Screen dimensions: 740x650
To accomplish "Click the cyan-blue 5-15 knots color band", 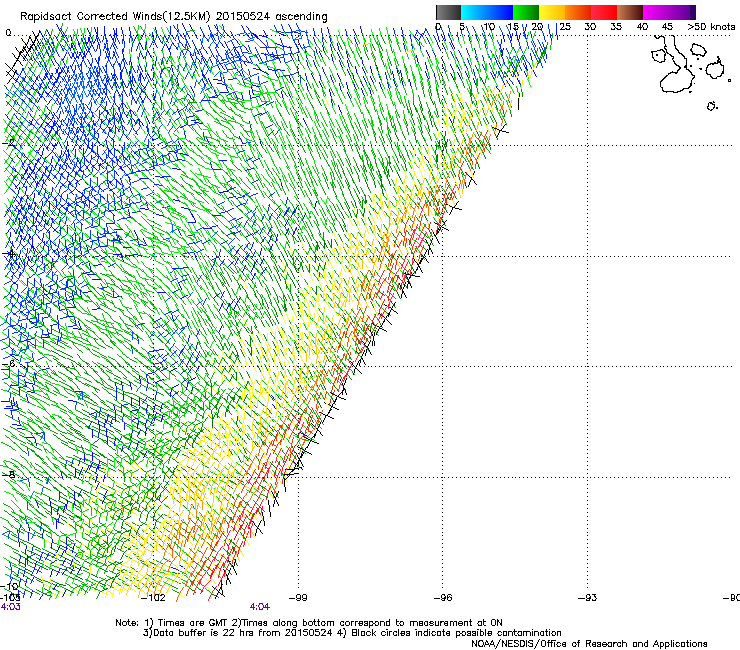I will 487,12.
